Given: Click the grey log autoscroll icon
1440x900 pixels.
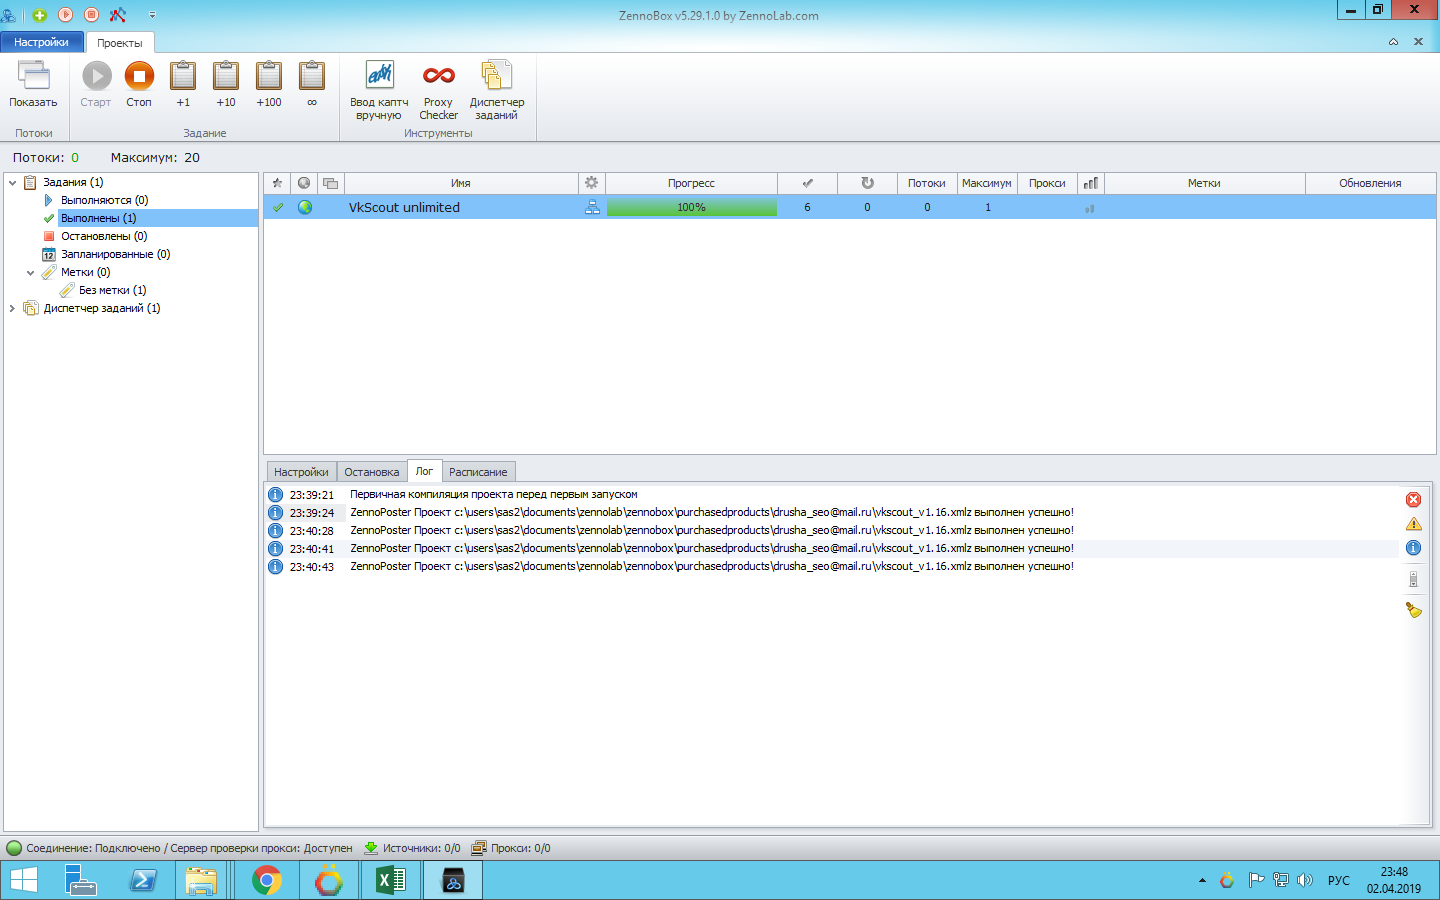Looking at the screenshot, I should click(1413, 579).
